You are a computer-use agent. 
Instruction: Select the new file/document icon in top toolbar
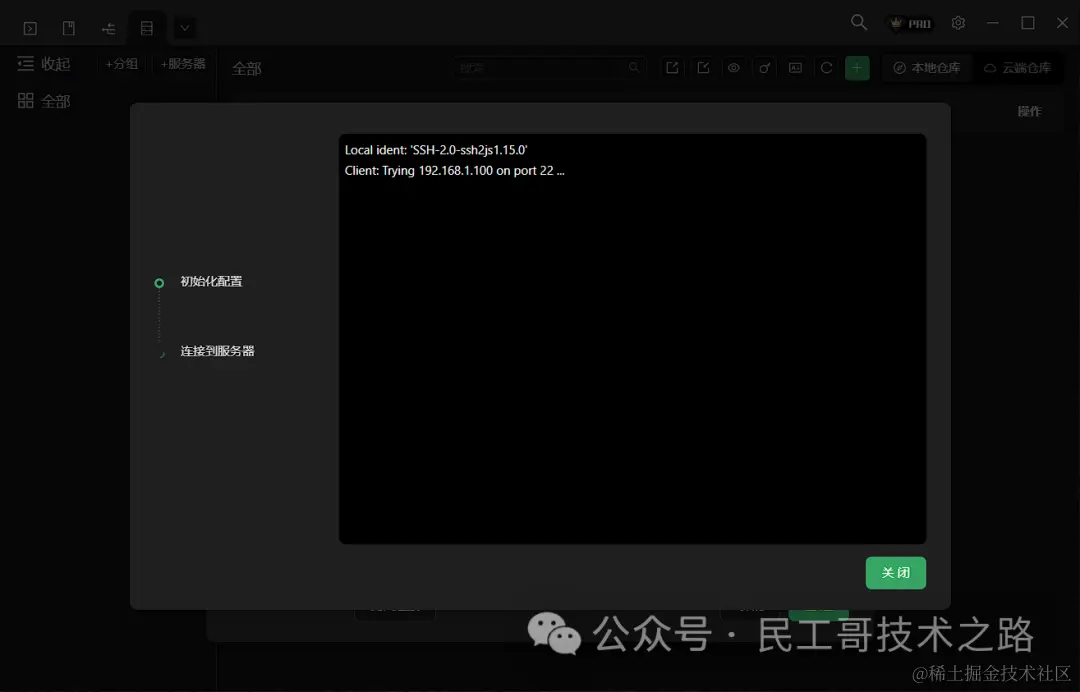(68, 27)
